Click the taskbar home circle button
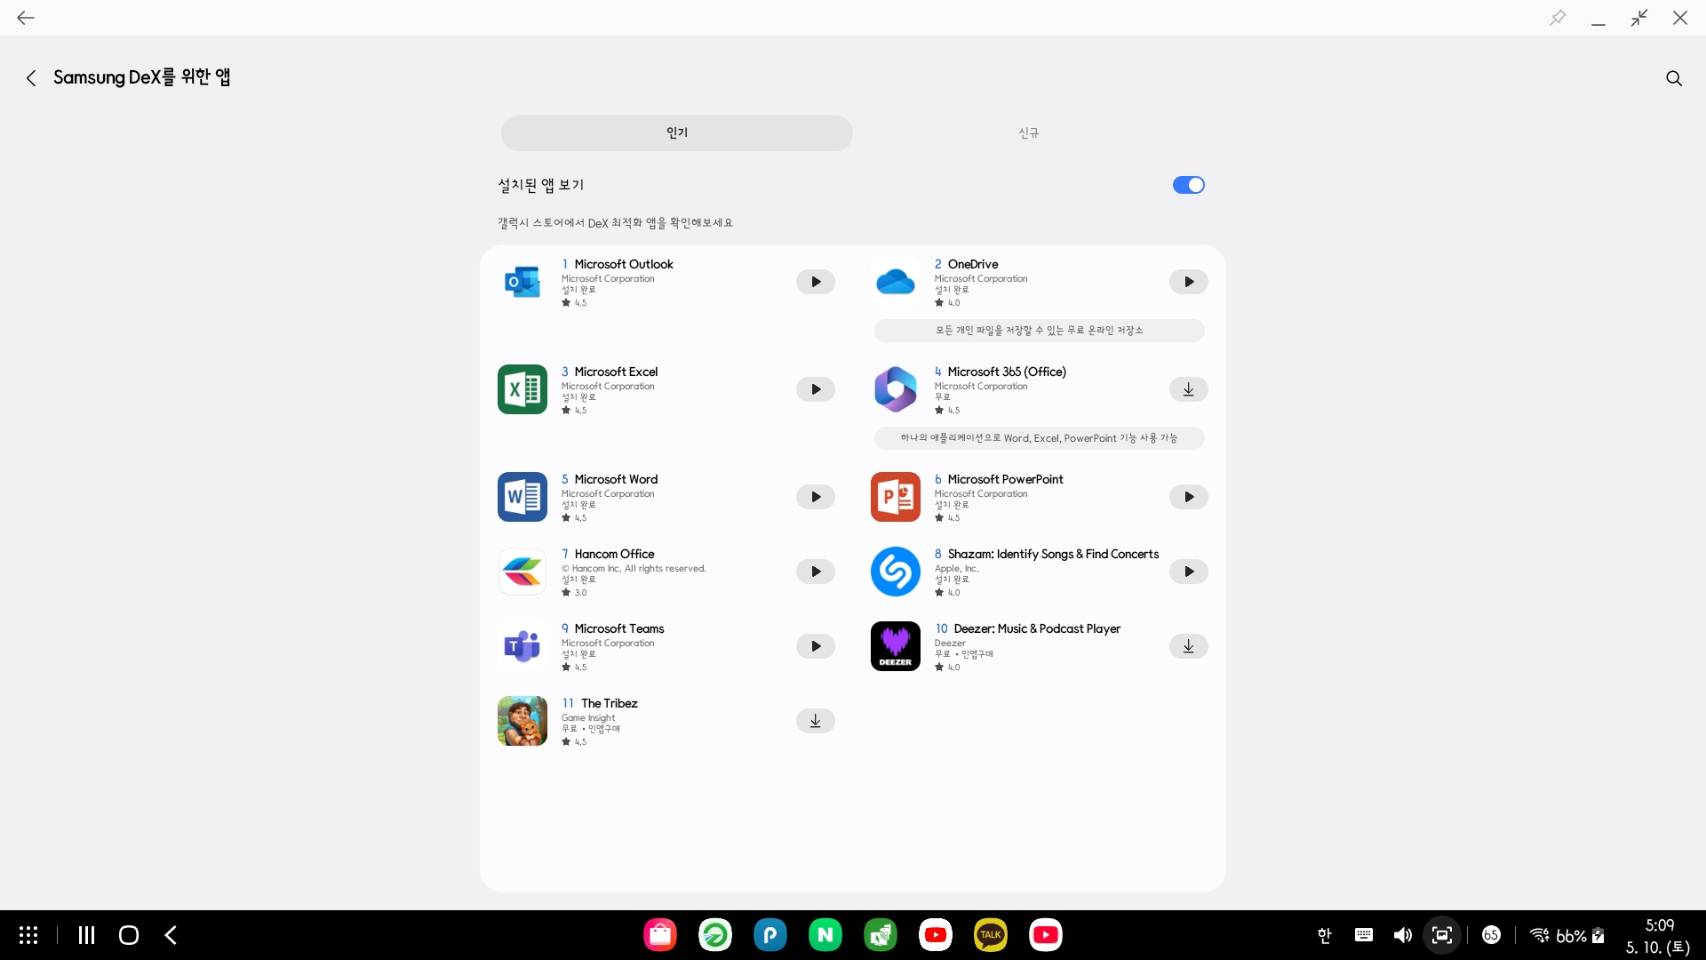1706x960 pixels. [129, 935]
